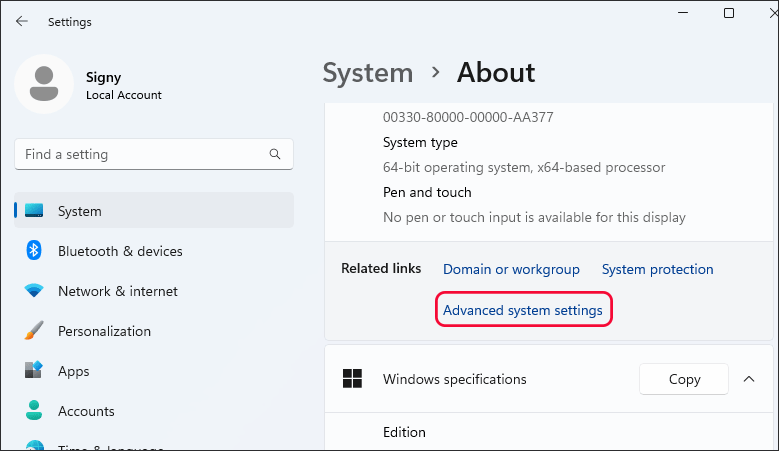Click the back arrow in title bar
The width and height of the screenshot is (779, 451).
point(22,21)
